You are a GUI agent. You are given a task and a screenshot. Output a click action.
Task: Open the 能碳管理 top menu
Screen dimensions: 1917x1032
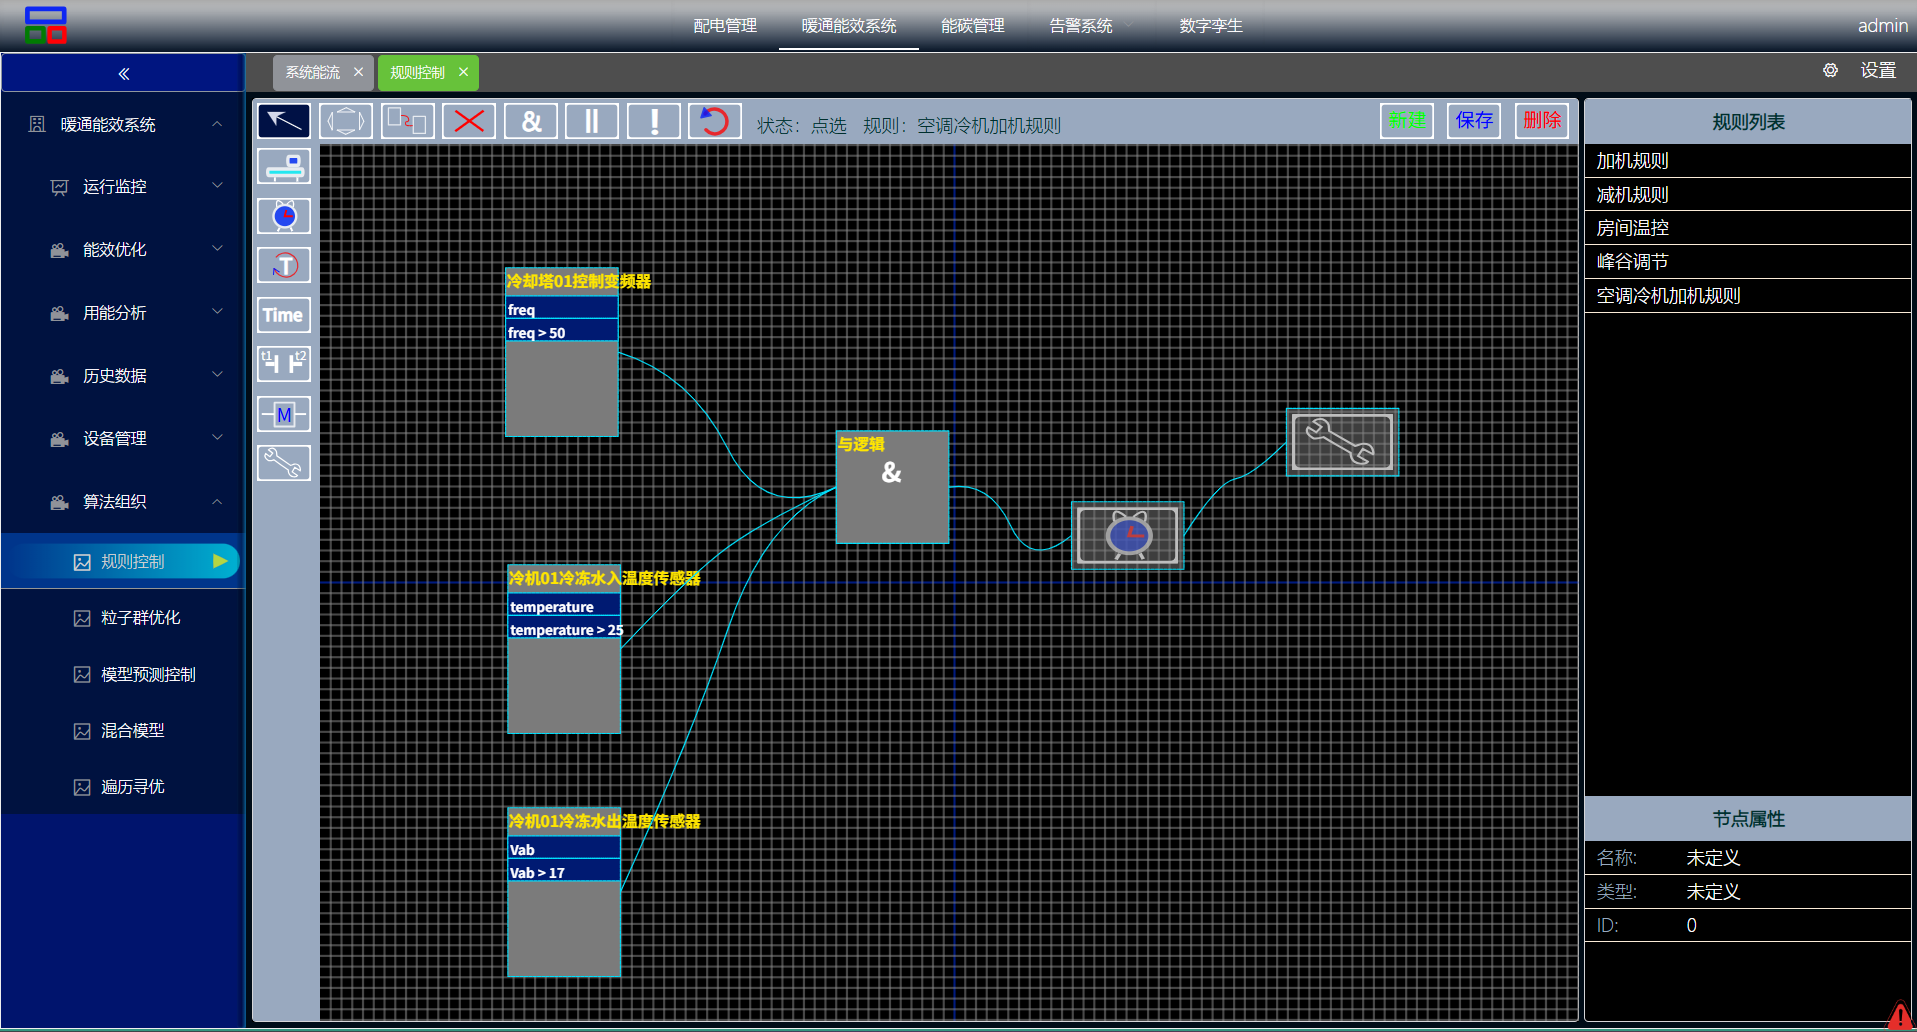click(972, 26)
